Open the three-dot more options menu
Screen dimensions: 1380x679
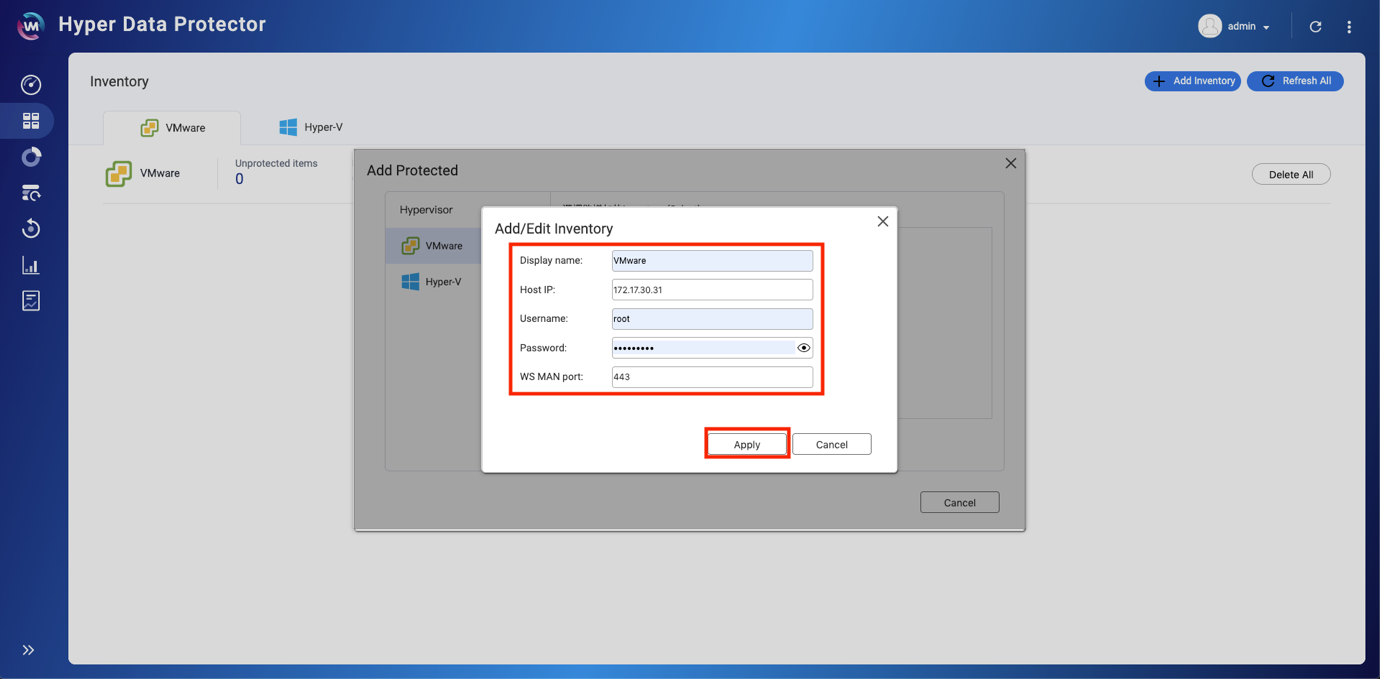(1349, 27)
